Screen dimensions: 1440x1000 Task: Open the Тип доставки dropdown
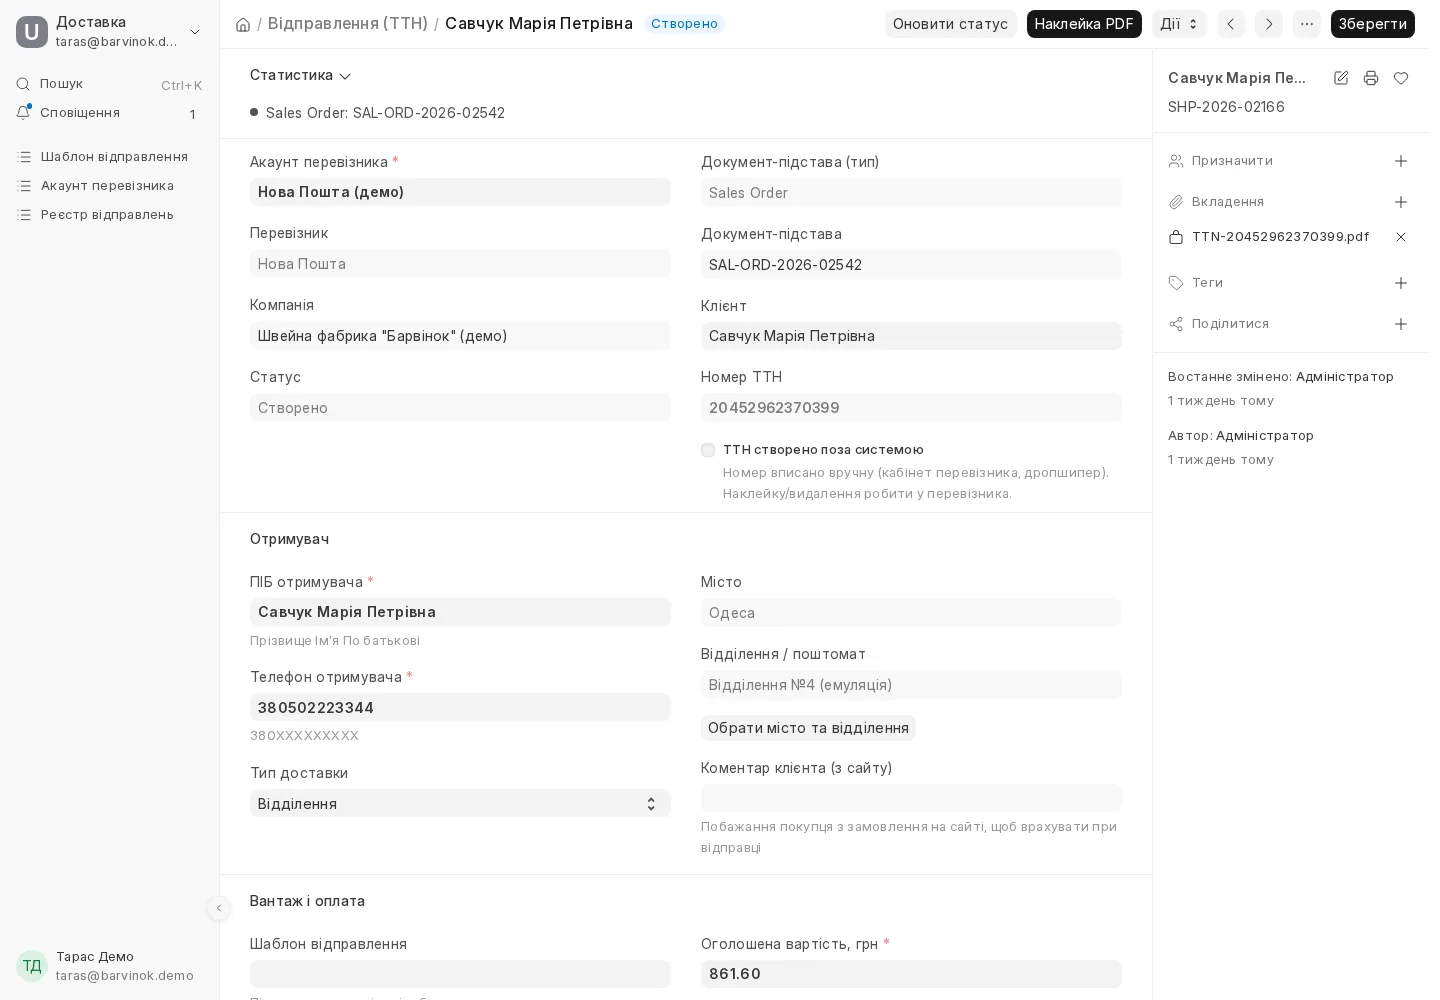click(460, 803)
